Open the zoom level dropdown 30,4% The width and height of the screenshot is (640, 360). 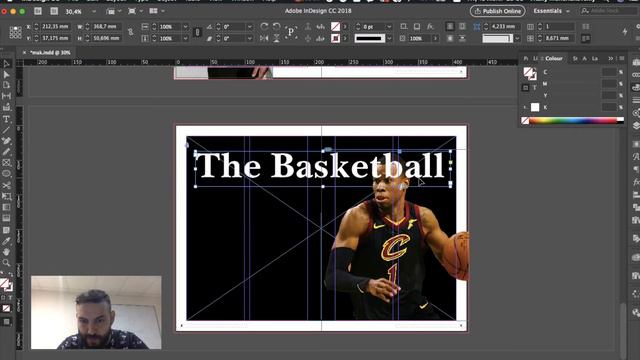(x=94, y=11)
